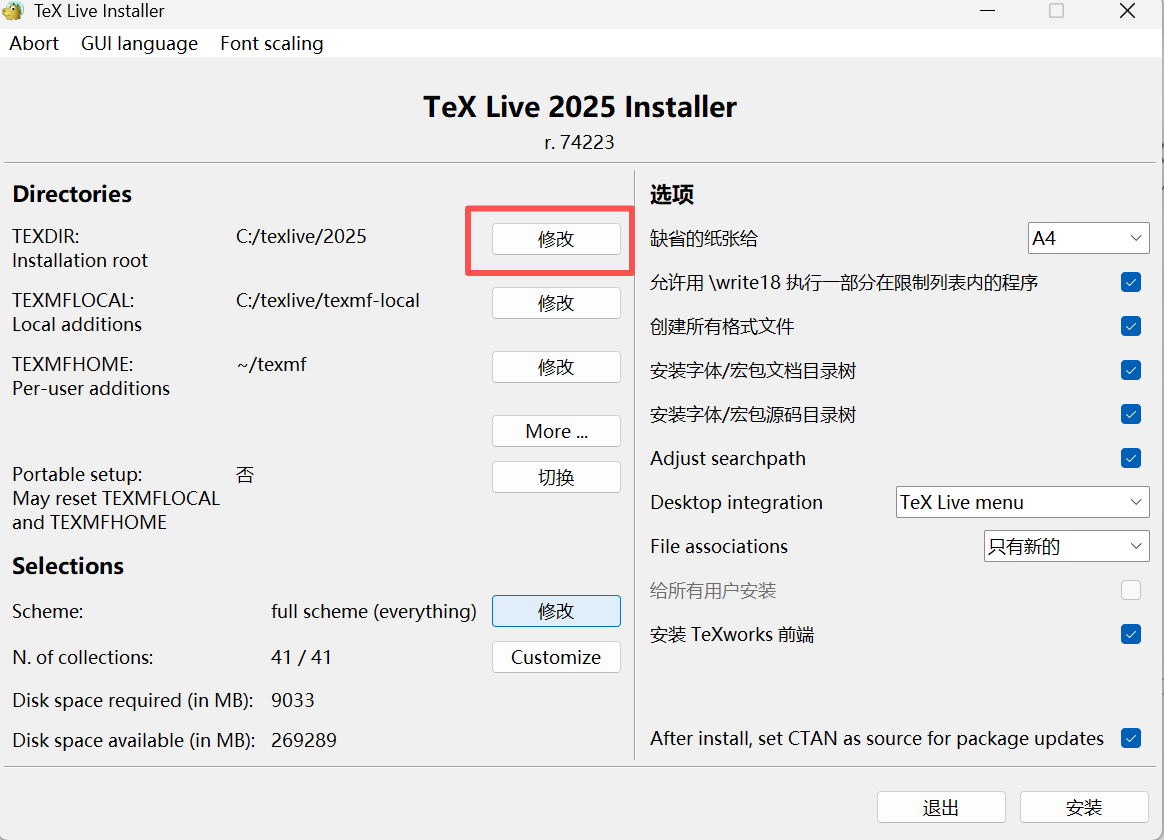This screenshot has height=840, width=1164.
Task: Open the More... directory options
Action: click(556, 431)
